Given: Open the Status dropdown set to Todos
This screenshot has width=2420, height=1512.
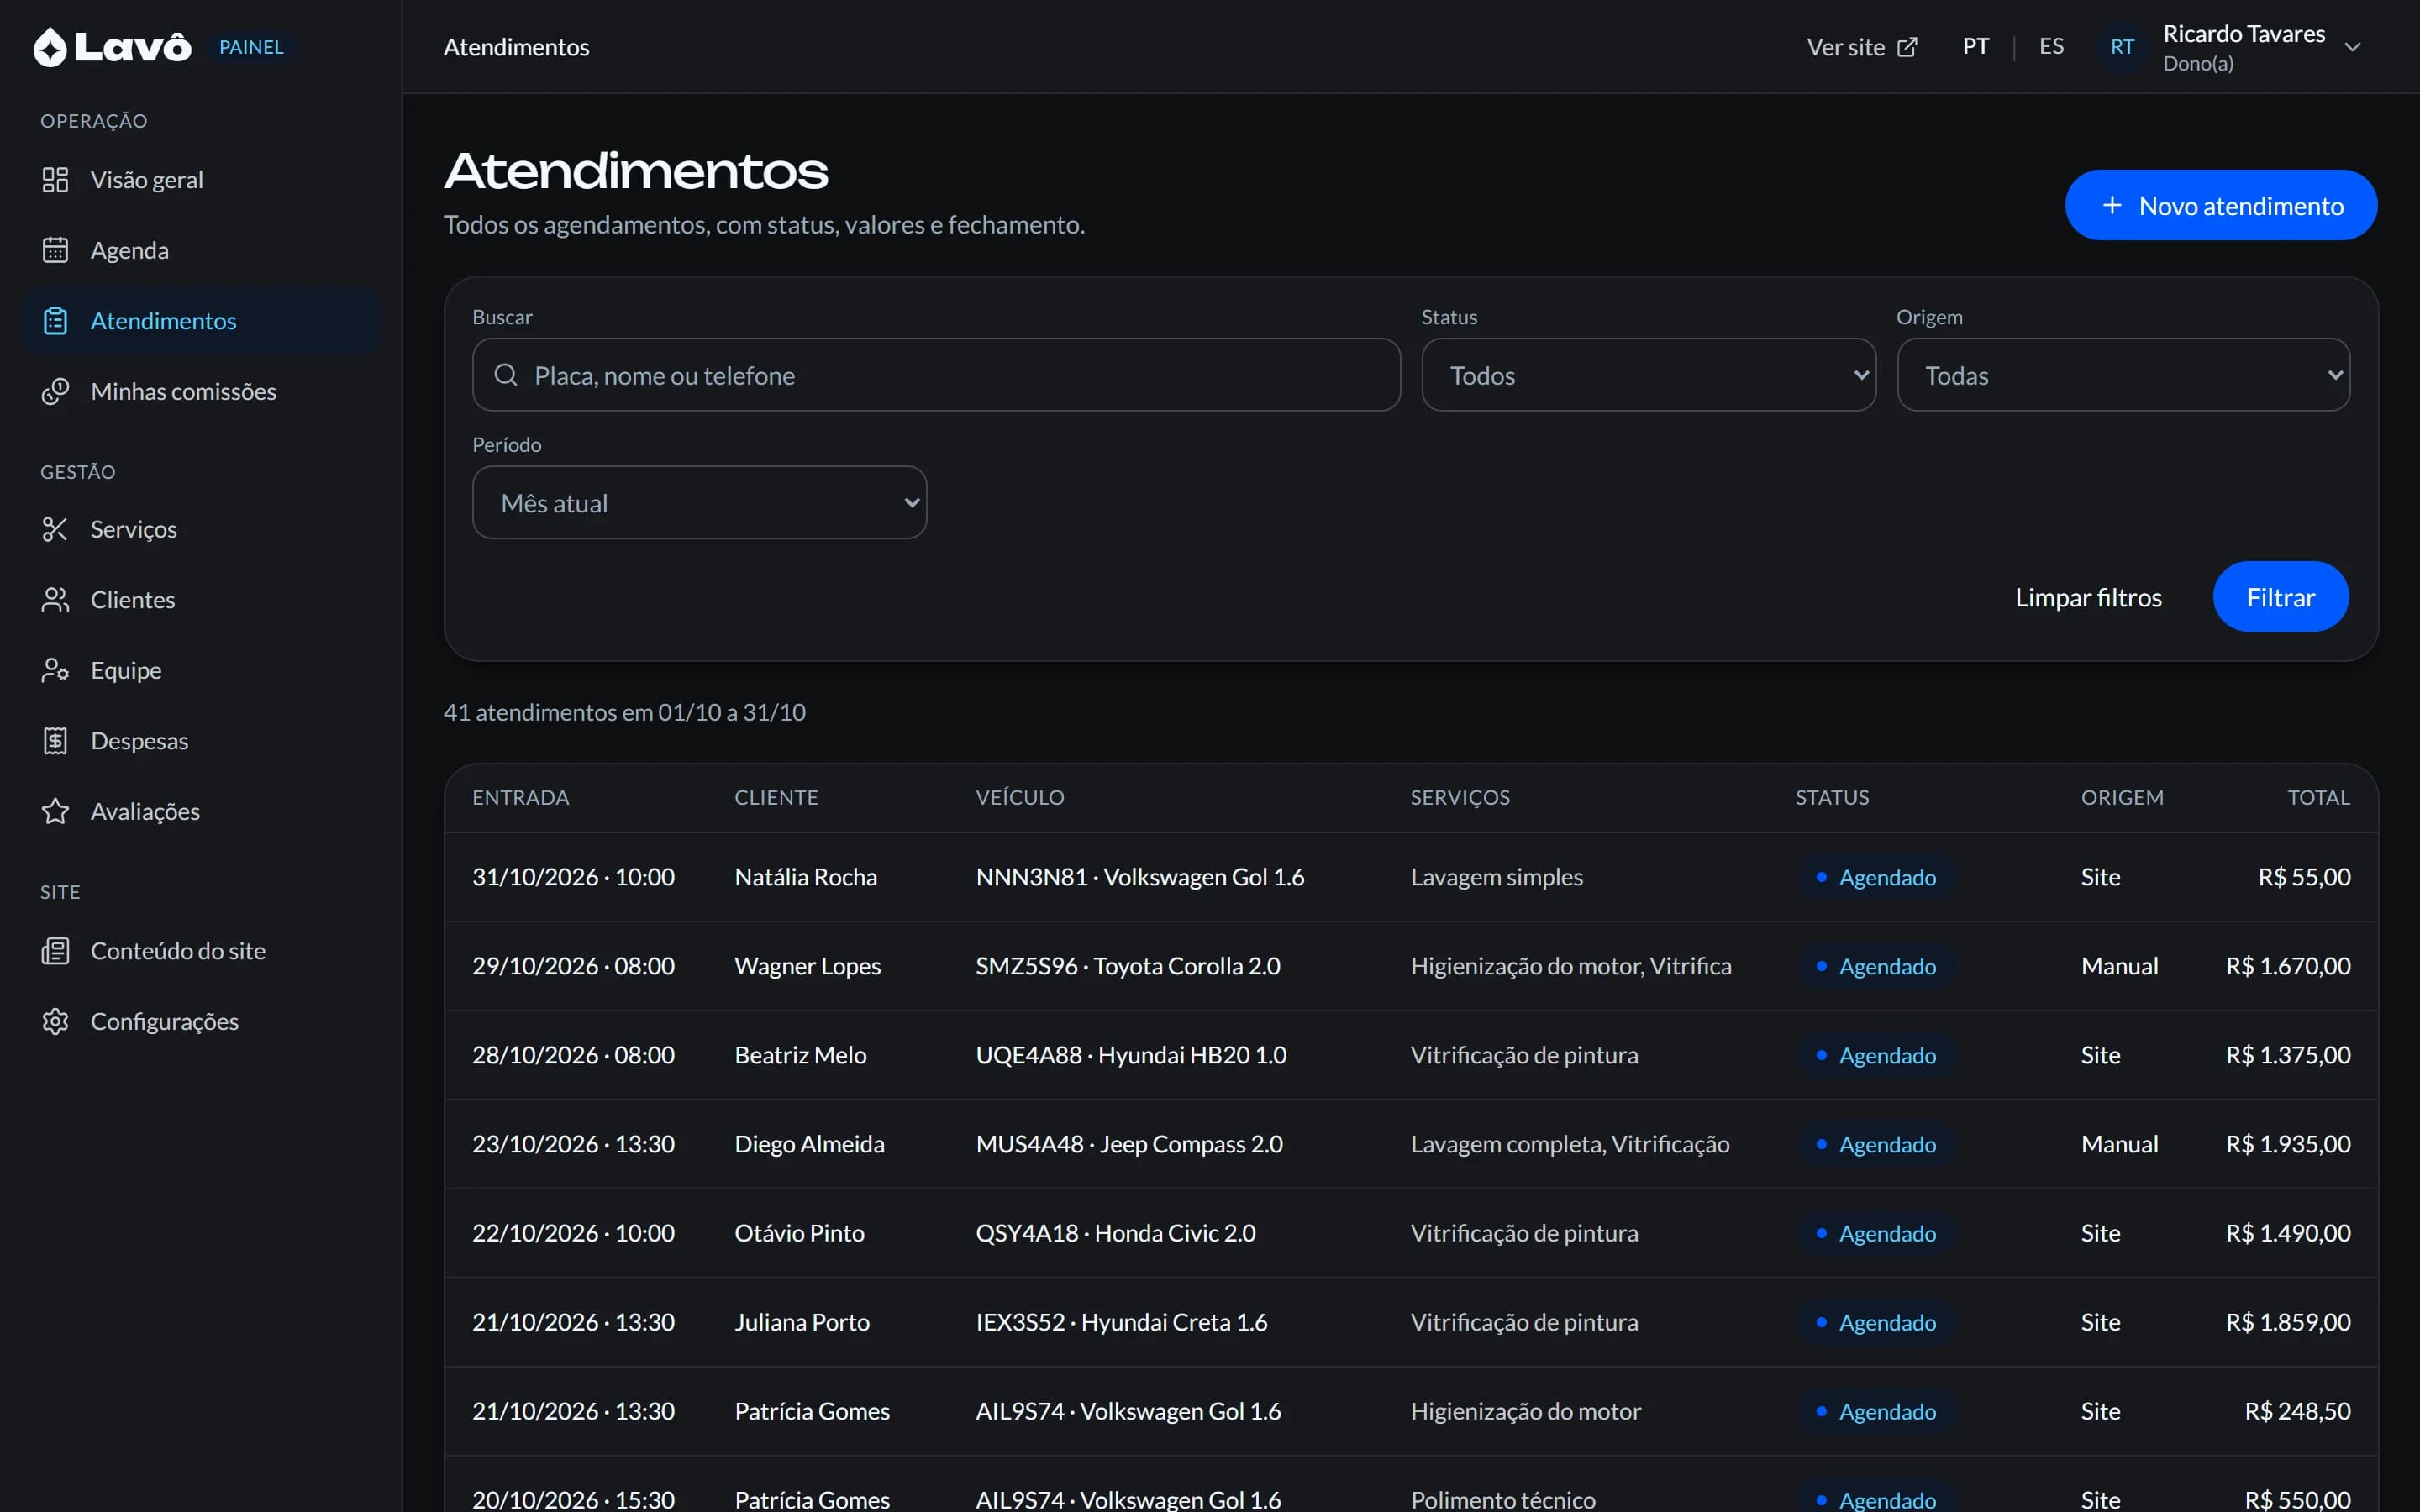Looking at the screenshot, I should tap(1648, 375).
